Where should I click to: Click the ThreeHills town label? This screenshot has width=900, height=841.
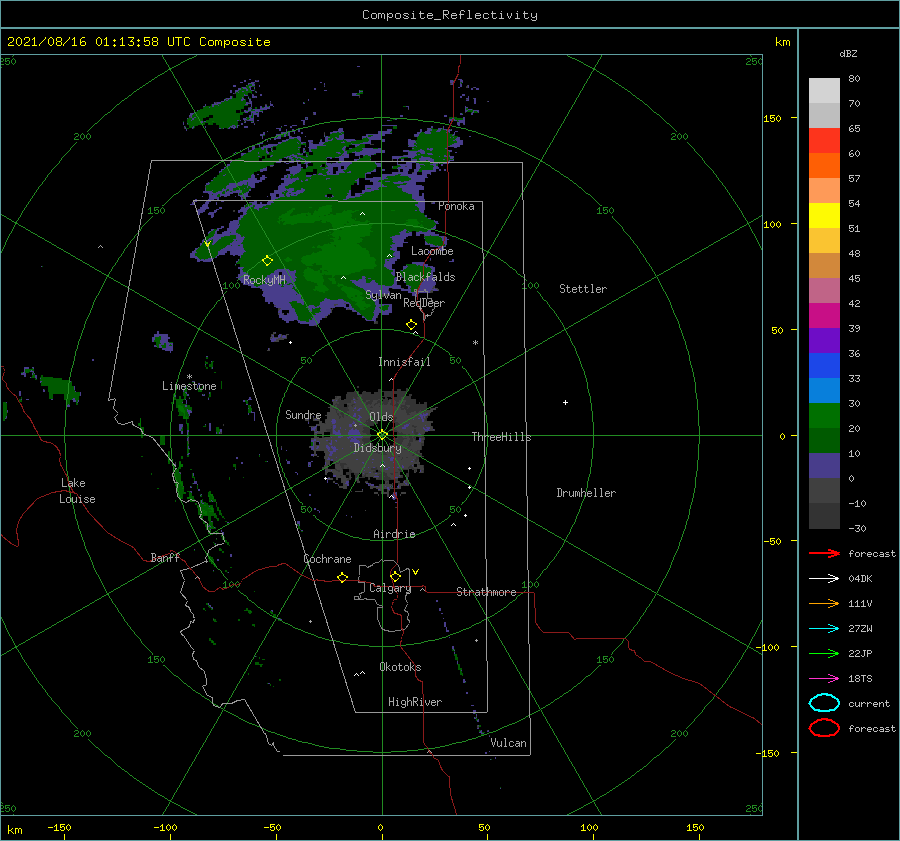(502, 437)
